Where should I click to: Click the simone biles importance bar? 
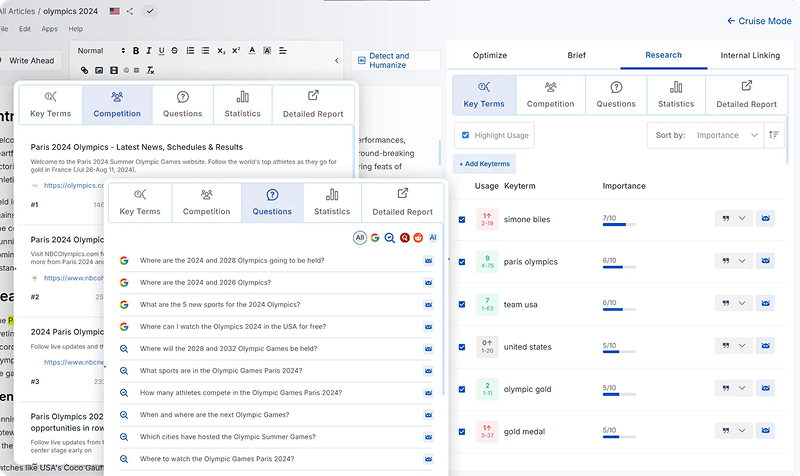click(619, 224)
